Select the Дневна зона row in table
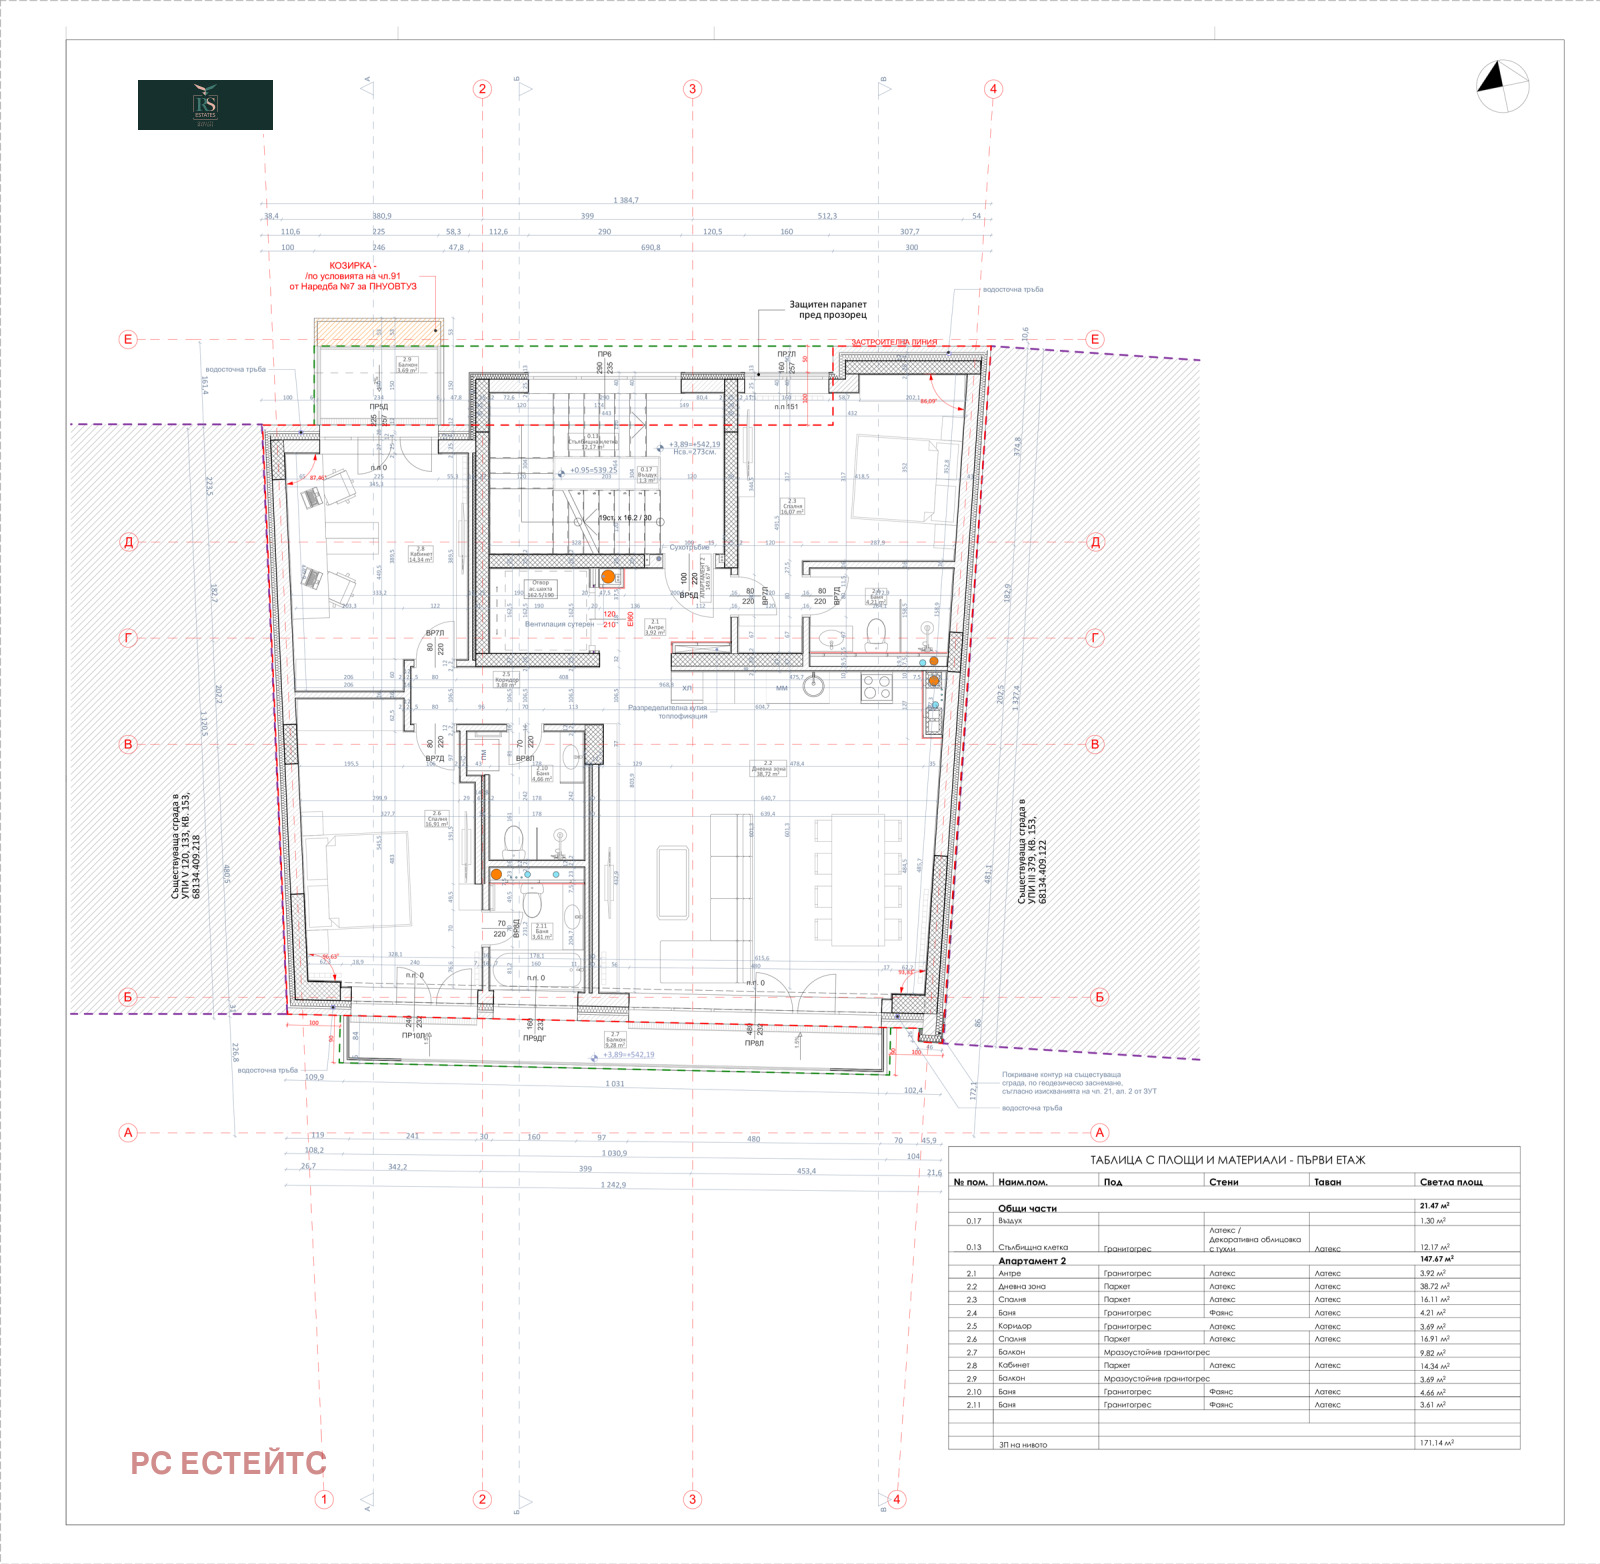Image resolution: width=1600 pixels, height=1564 pixels. click(x=1022, y=1286)
